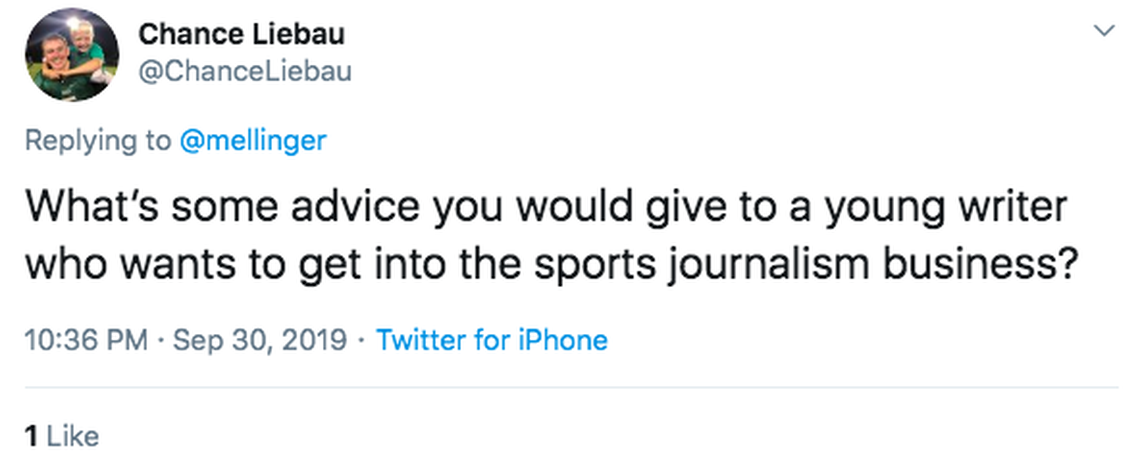
Task: Open the 10:36 PM timestamp
Action: [x=85, y=340]
